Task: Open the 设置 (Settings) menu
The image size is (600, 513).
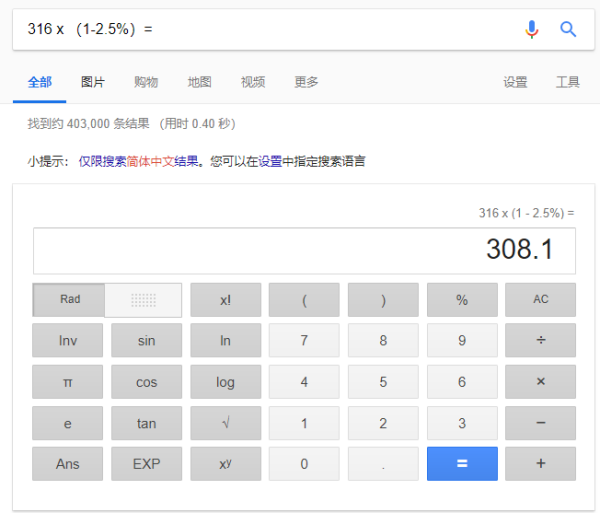Action: point(515,82)
